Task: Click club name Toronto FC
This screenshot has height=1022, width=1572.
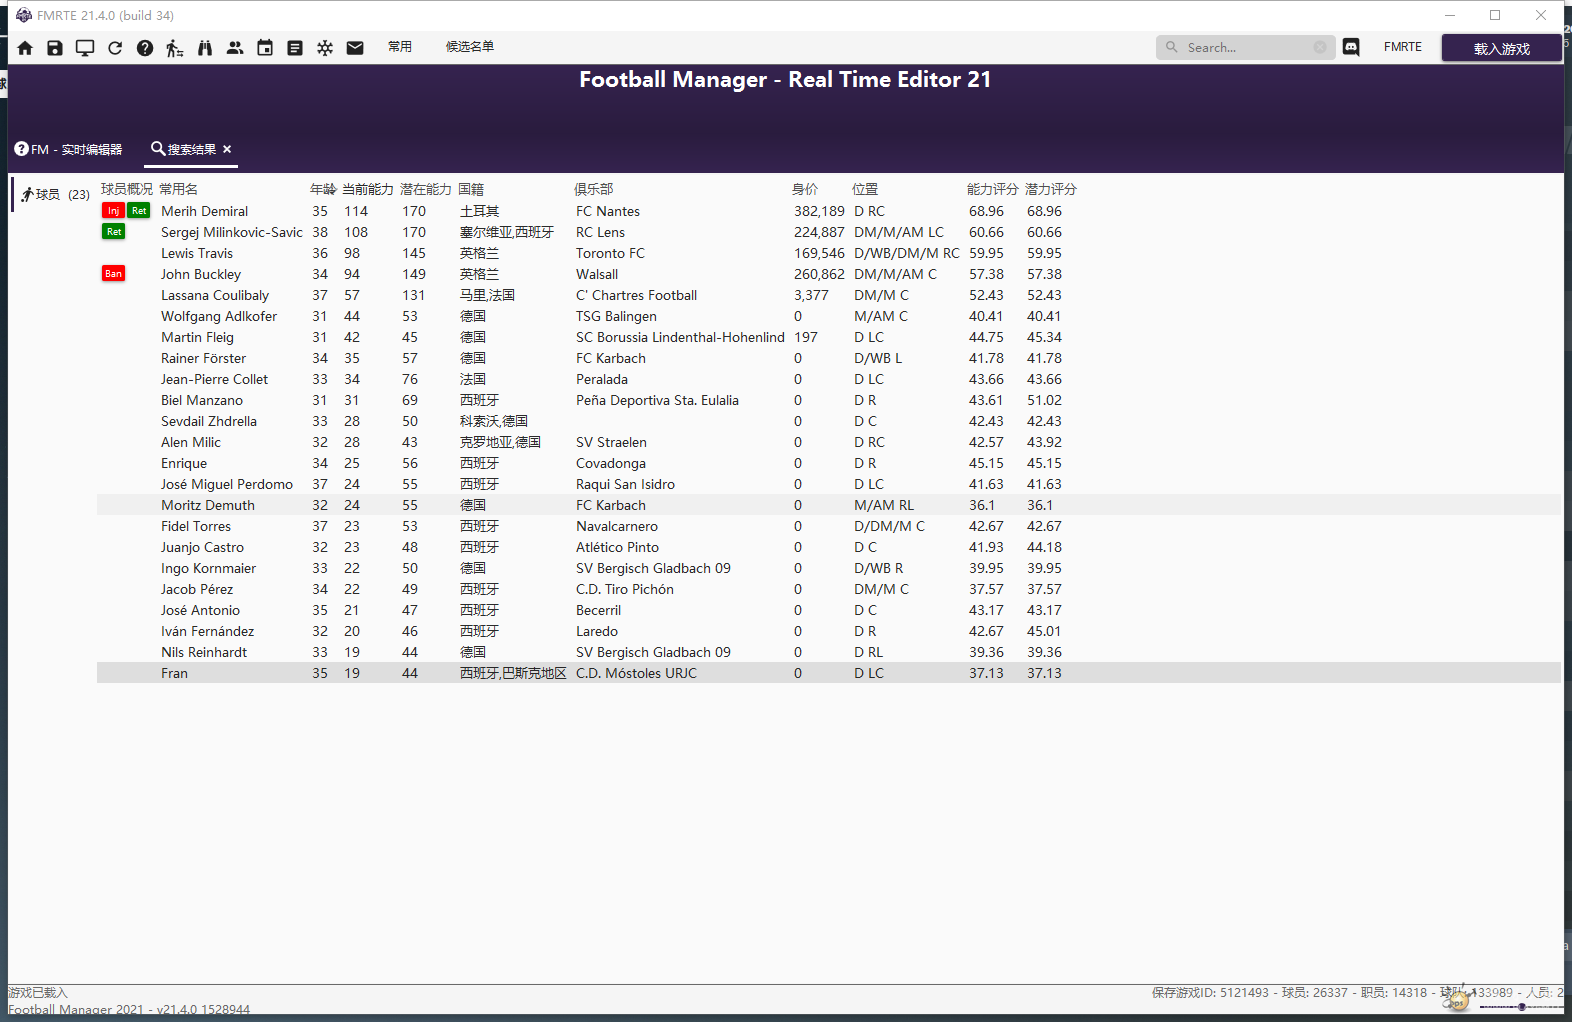Action: tap(610, 253)
